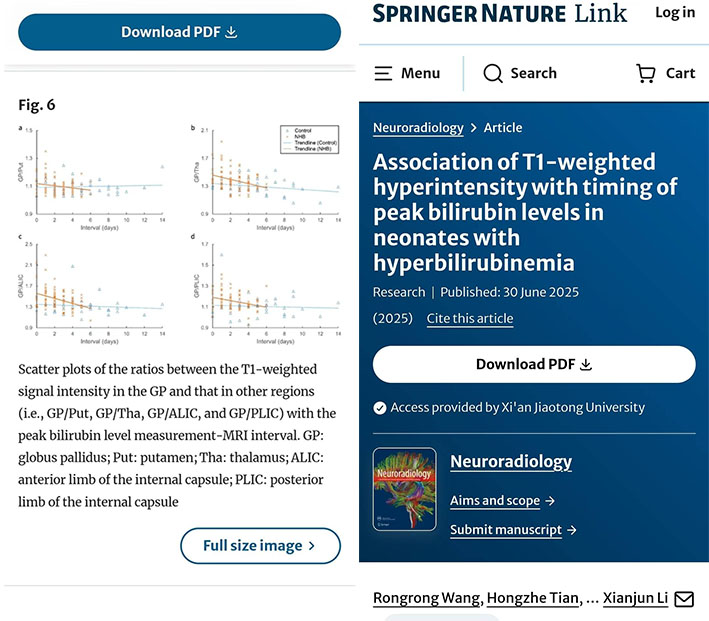Viewport: 709px width, 621px height.
Task: Go to Neuroradiology breadcrumb link
Action: [x=418, y=128]
